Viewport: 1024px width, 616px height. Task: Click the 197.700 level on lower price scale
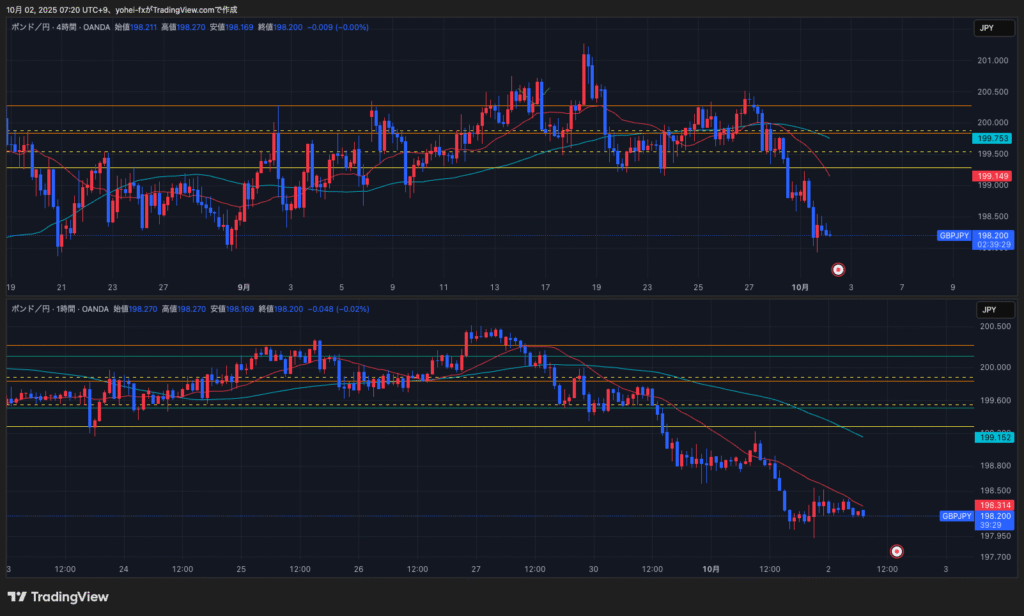coord(993,557)
